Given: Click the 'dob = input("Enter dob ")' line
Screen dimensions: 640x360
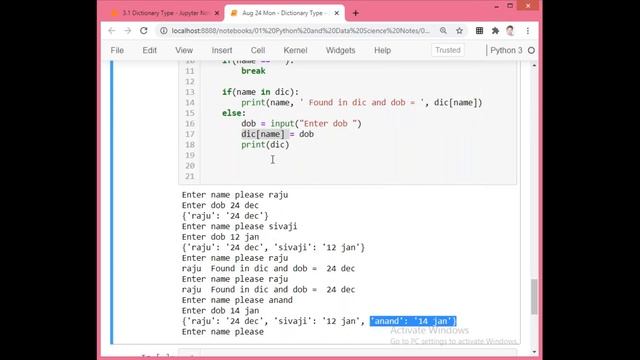Looking at the screenshot, I should click(301, 124).
